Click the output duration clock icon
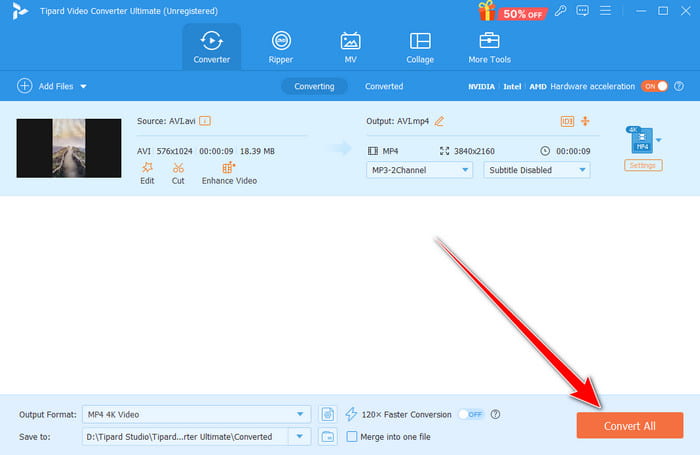700x455 pixels. 545,151
